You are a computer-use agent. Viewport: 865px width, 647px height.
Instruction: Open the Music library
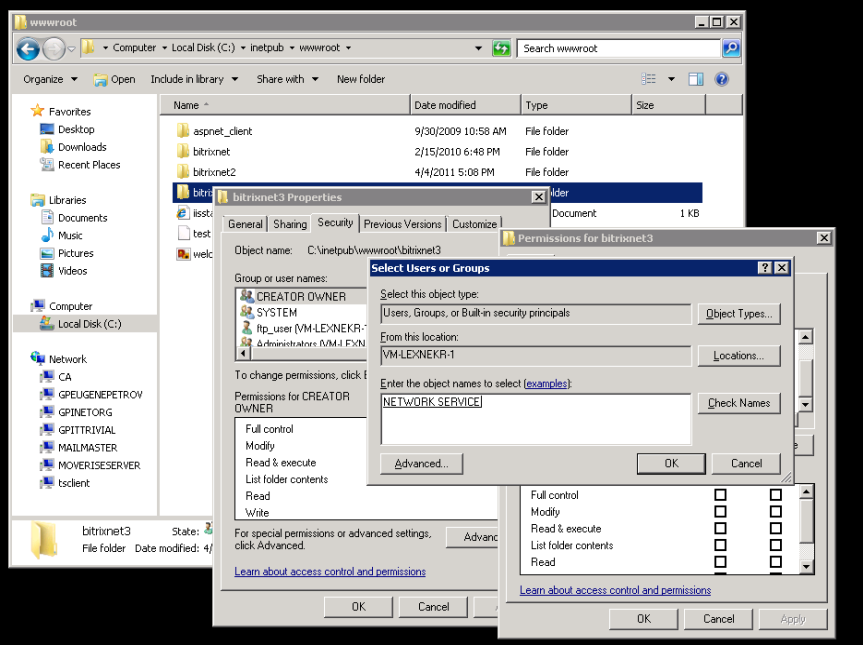tap(70, 236)
